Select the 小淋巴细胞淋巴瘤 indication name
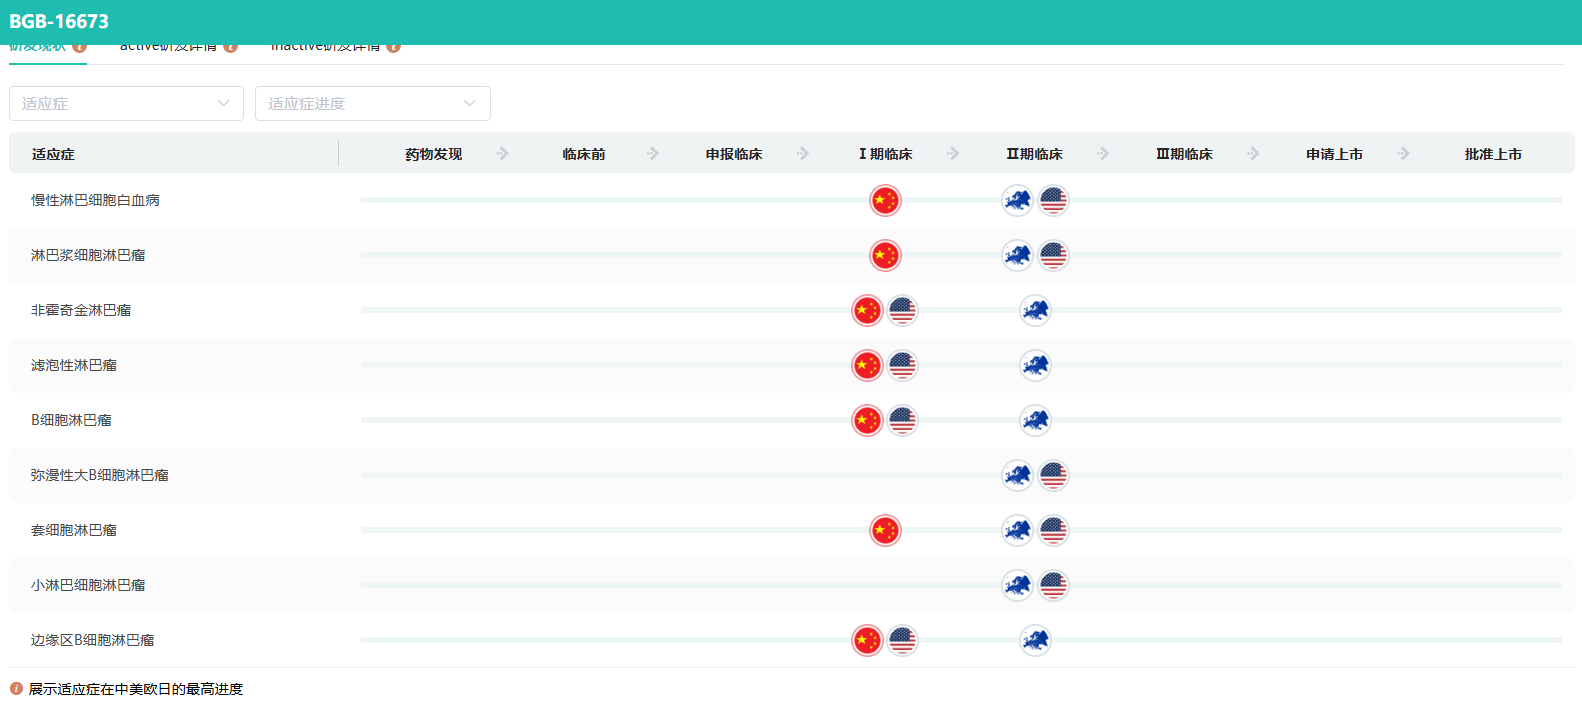 [88, 585]
